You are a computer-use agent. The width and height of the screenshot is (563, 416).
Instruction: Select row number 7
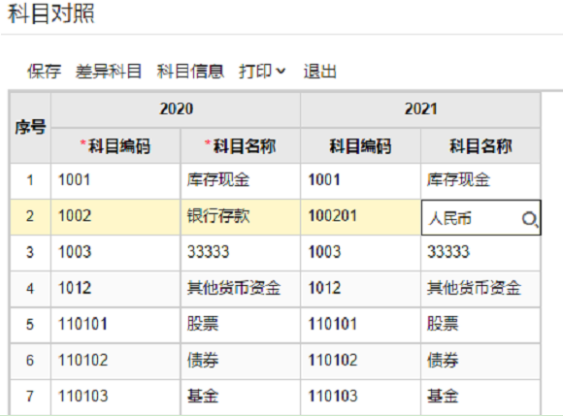(30, 396)
